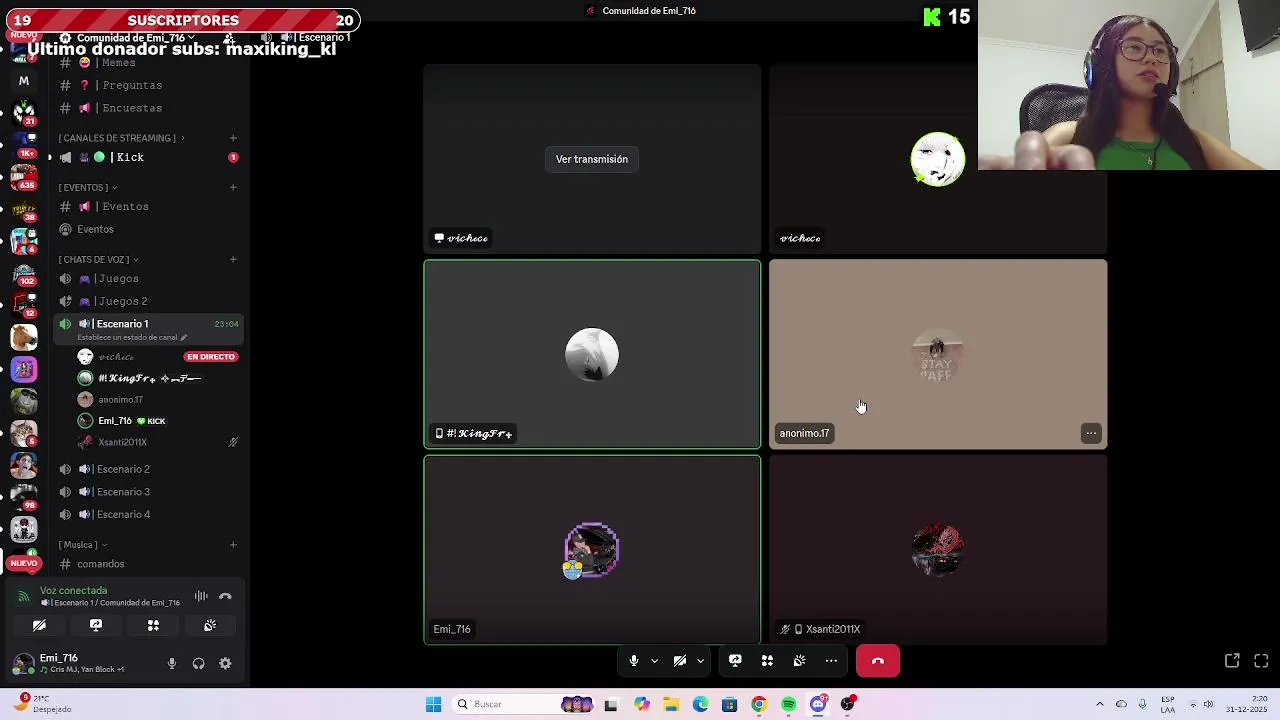The image size is (1280, 720).
Task: Join Escenario 3 voice channel
Action: coord(147,492)
